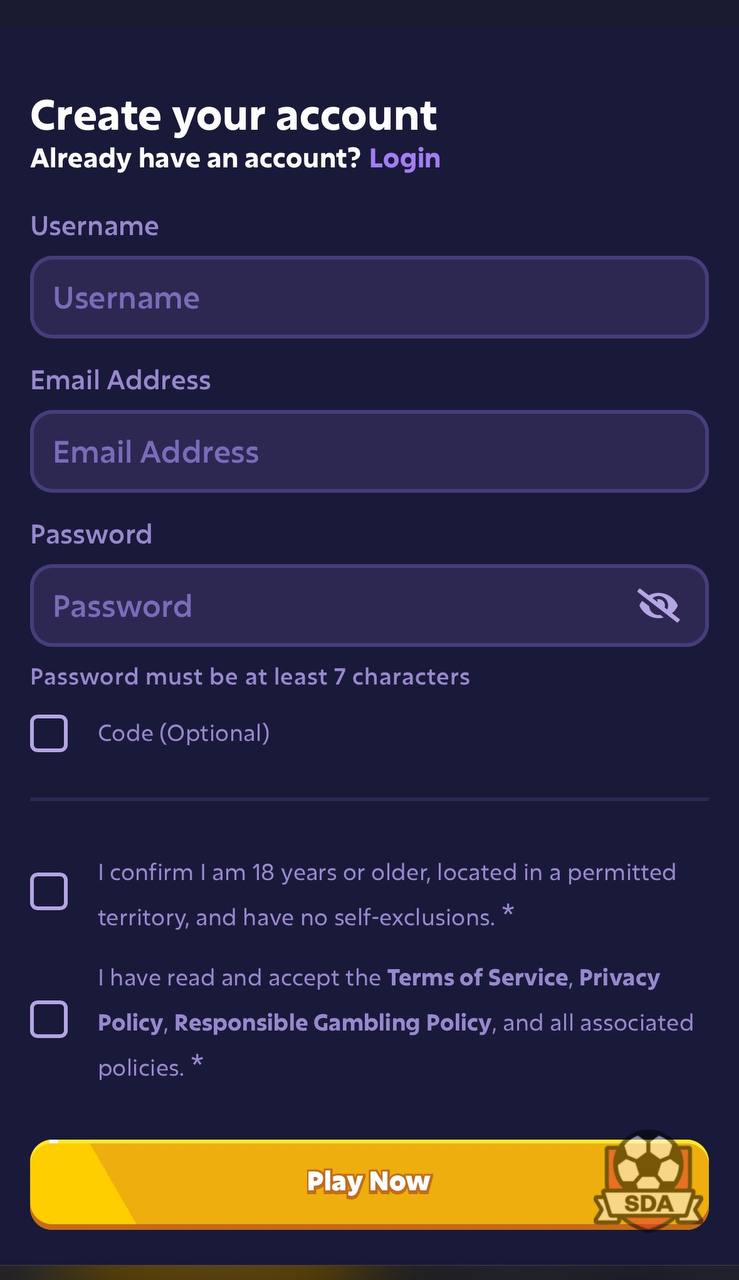Click the Email Address label above the field
739x1280 pixels.
(x=121, y=380)
